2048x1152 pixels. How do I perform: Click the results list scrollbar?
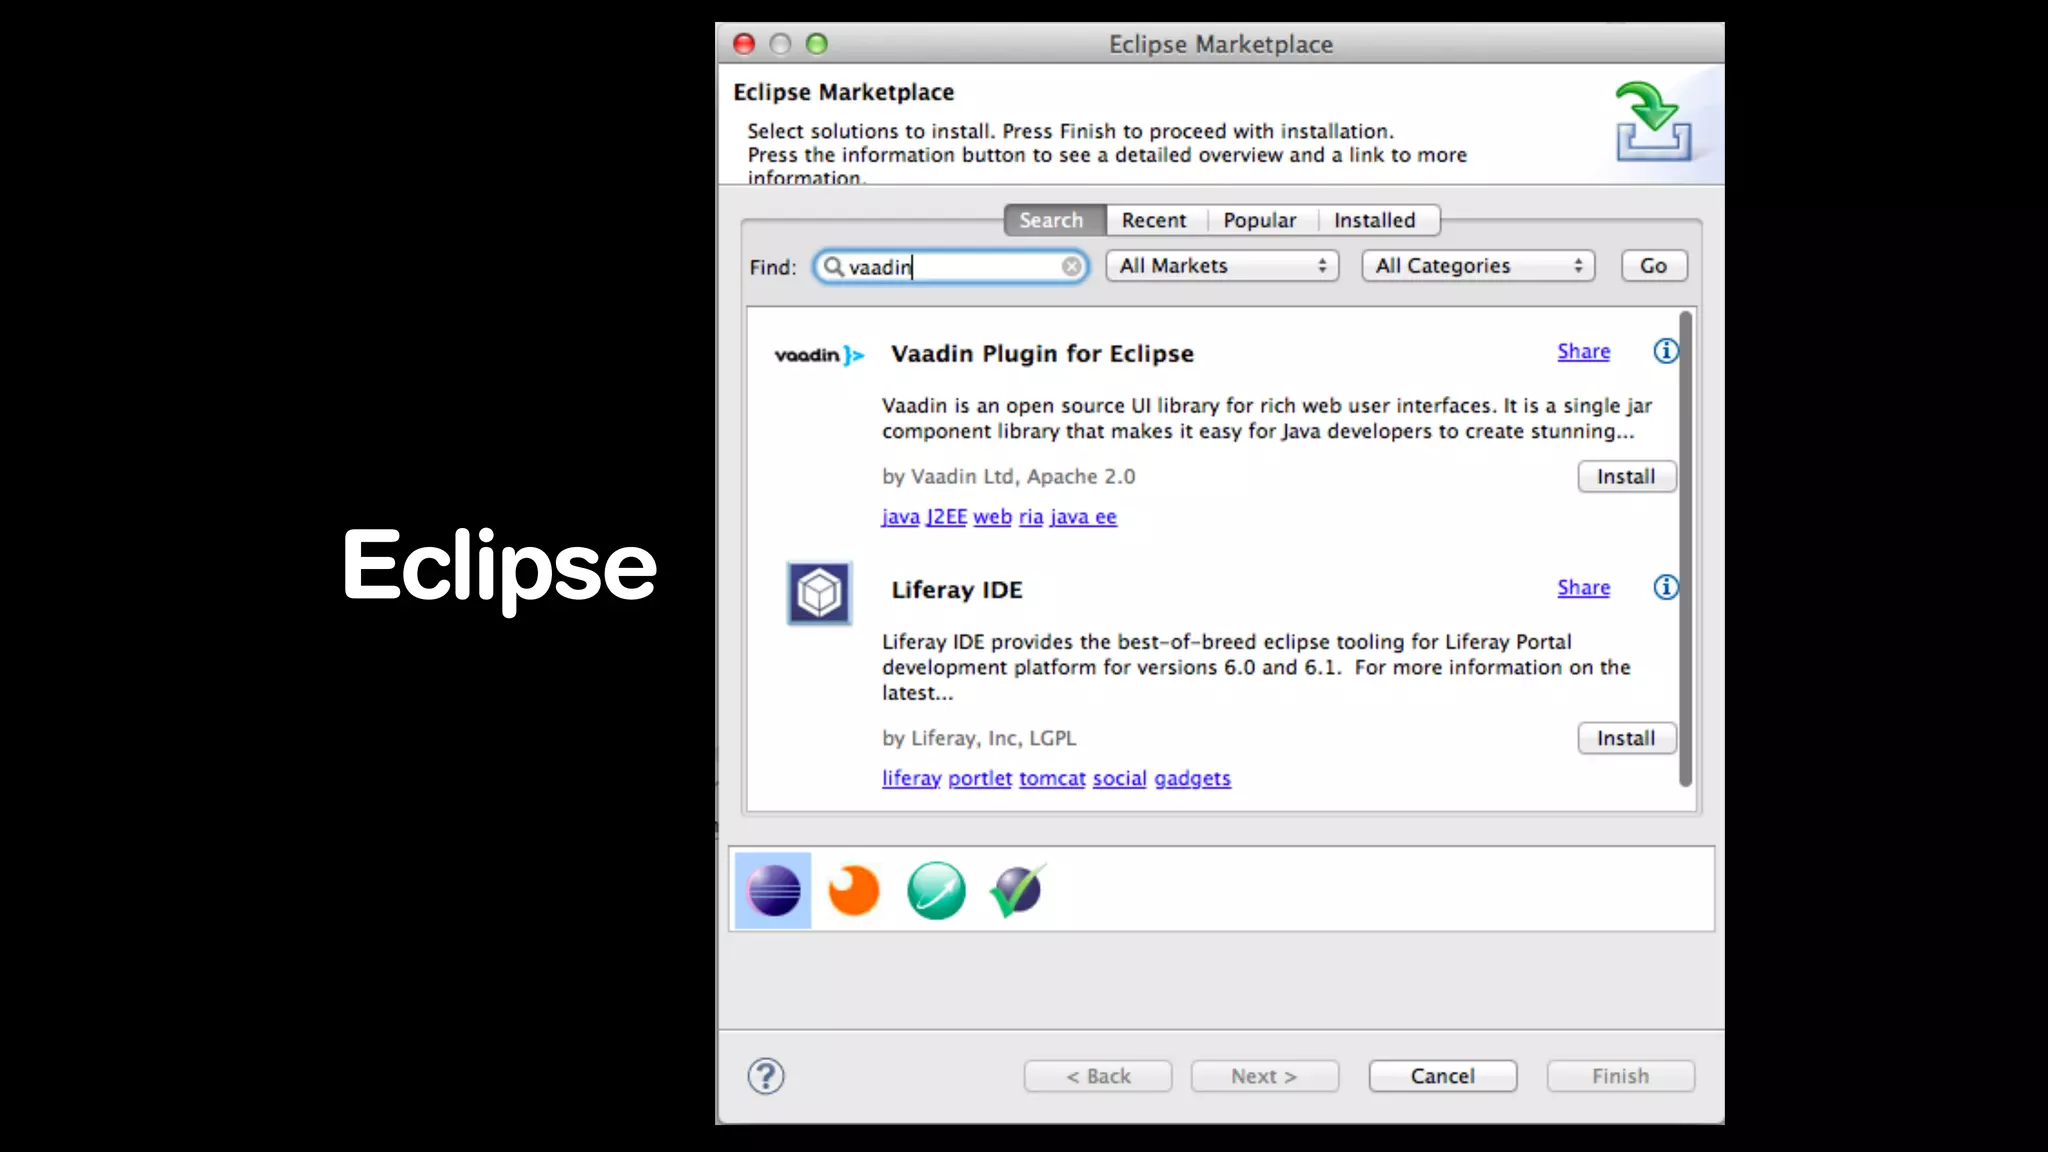(x=1685, y=548)
